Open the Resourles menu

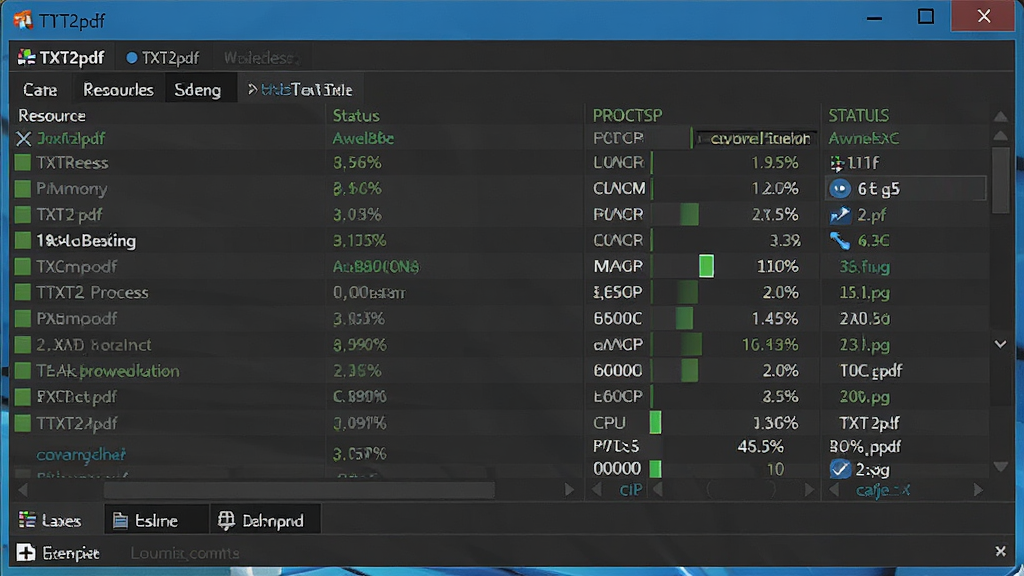(118, 89)
